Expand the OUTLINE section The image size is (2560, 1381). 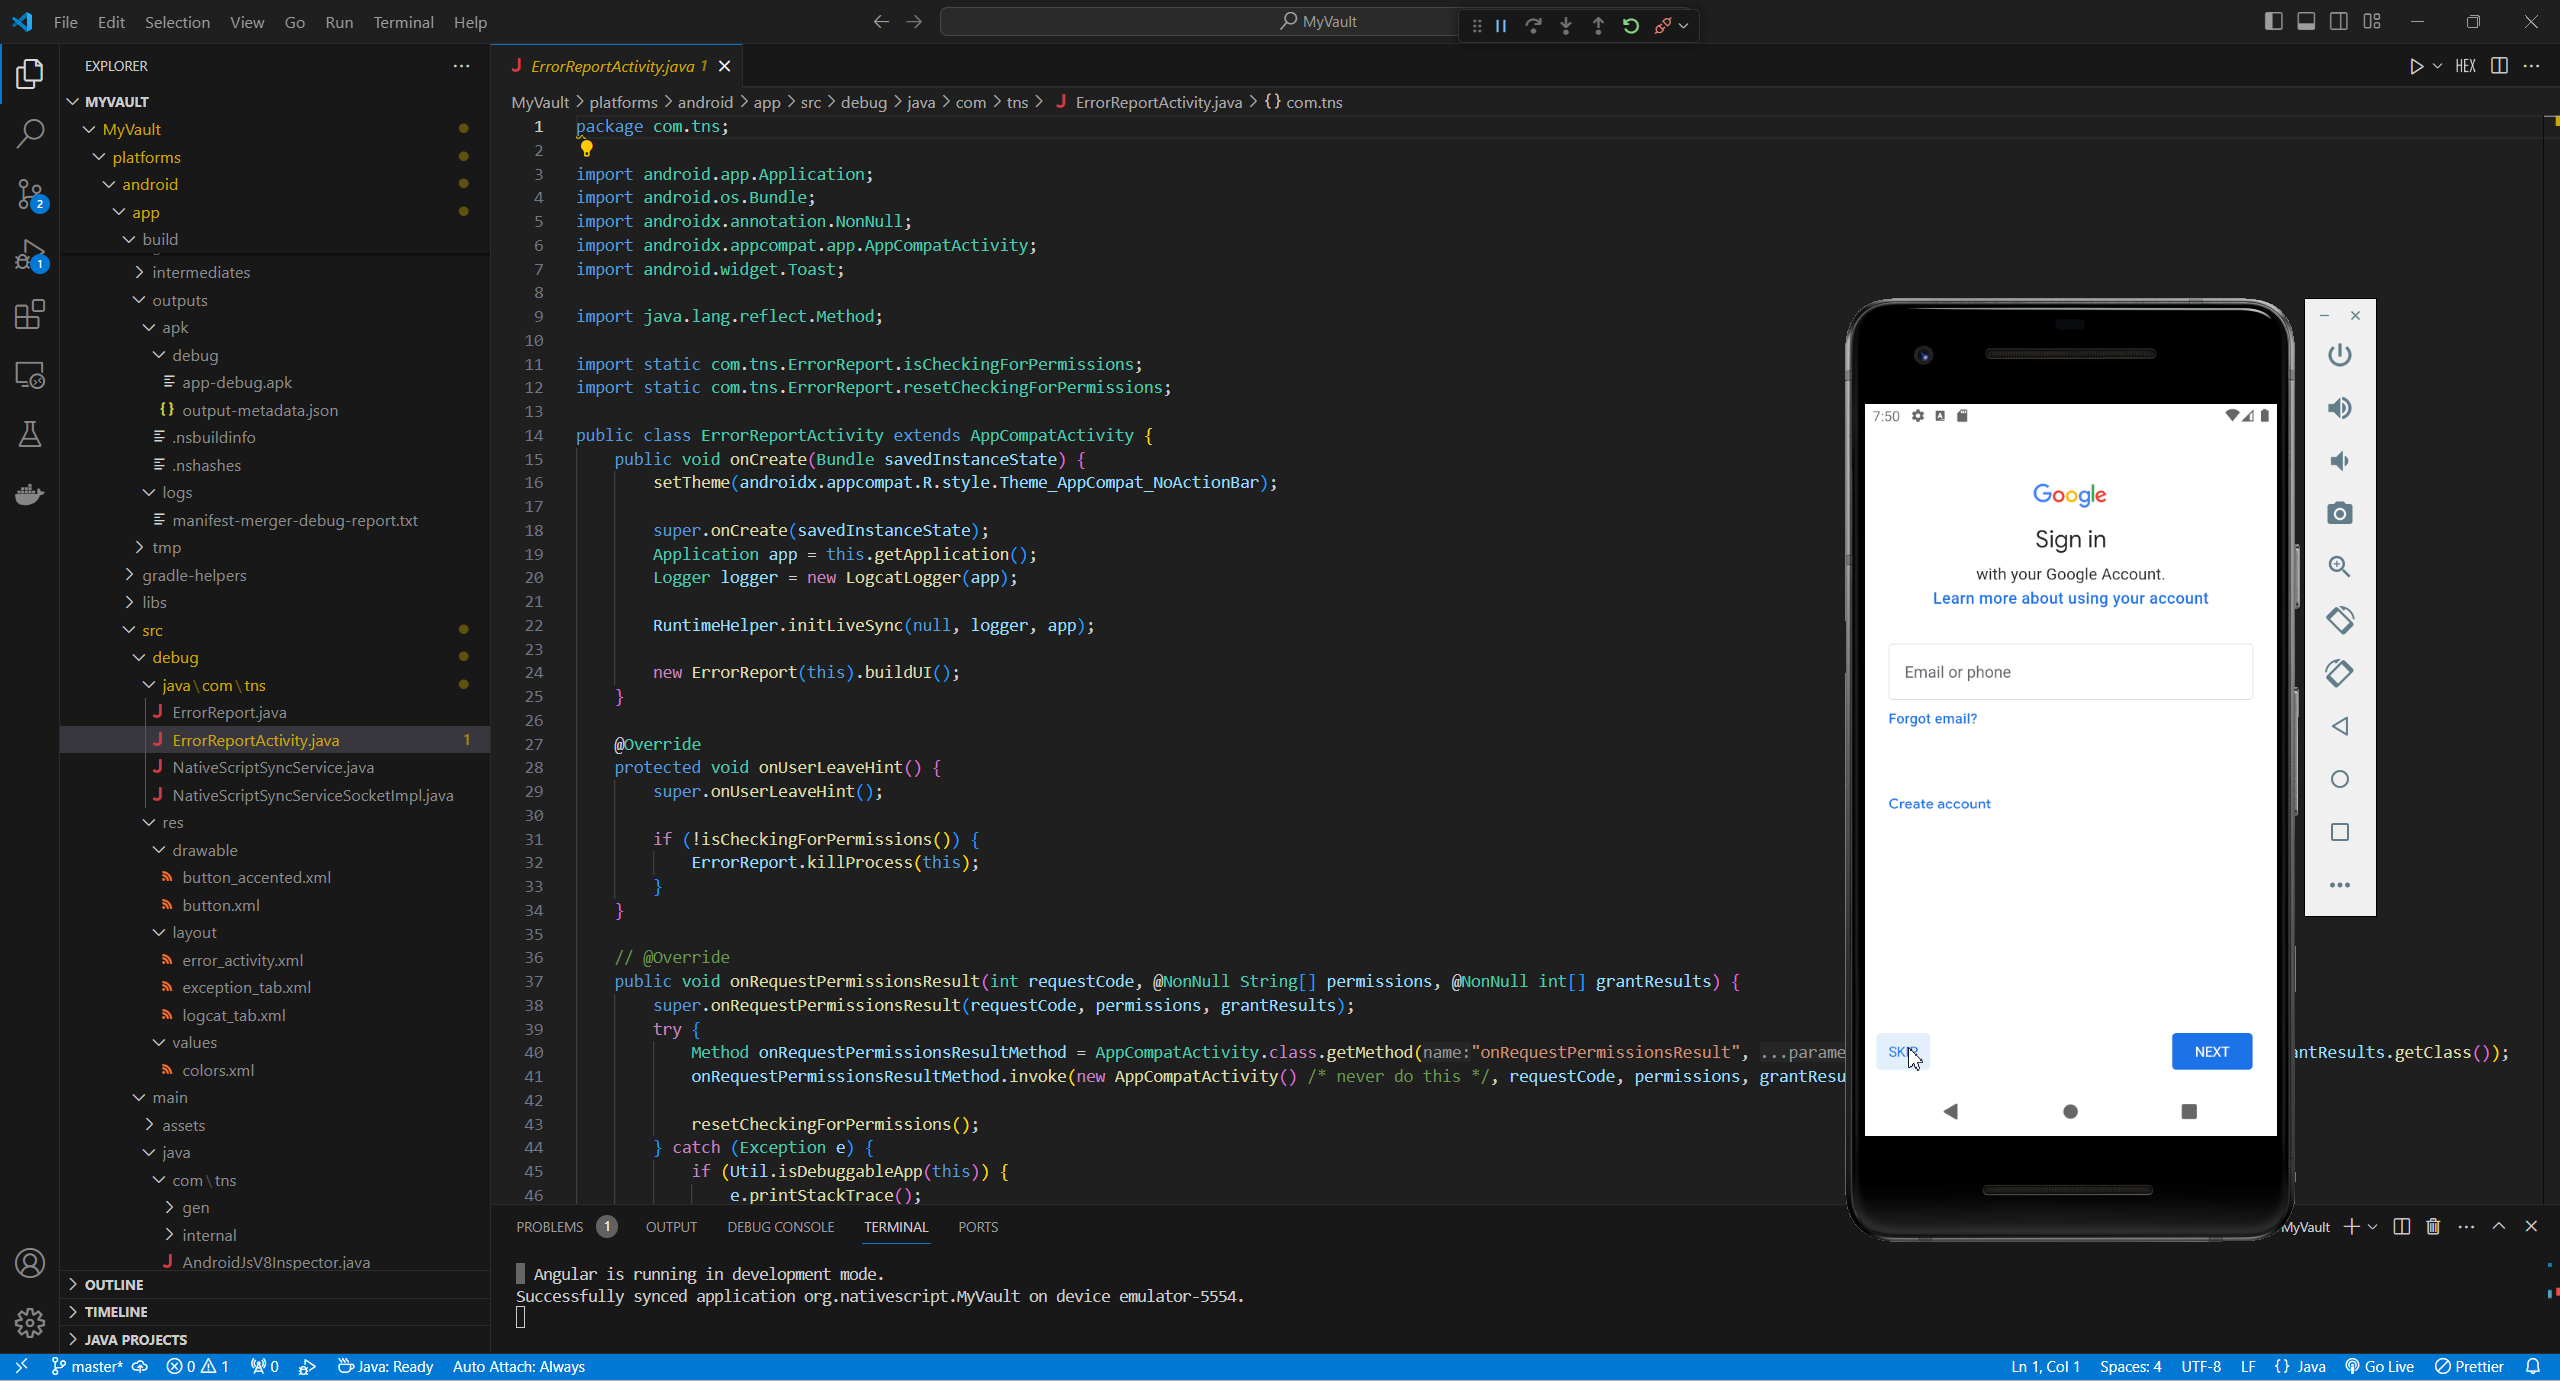point(114,1284)
